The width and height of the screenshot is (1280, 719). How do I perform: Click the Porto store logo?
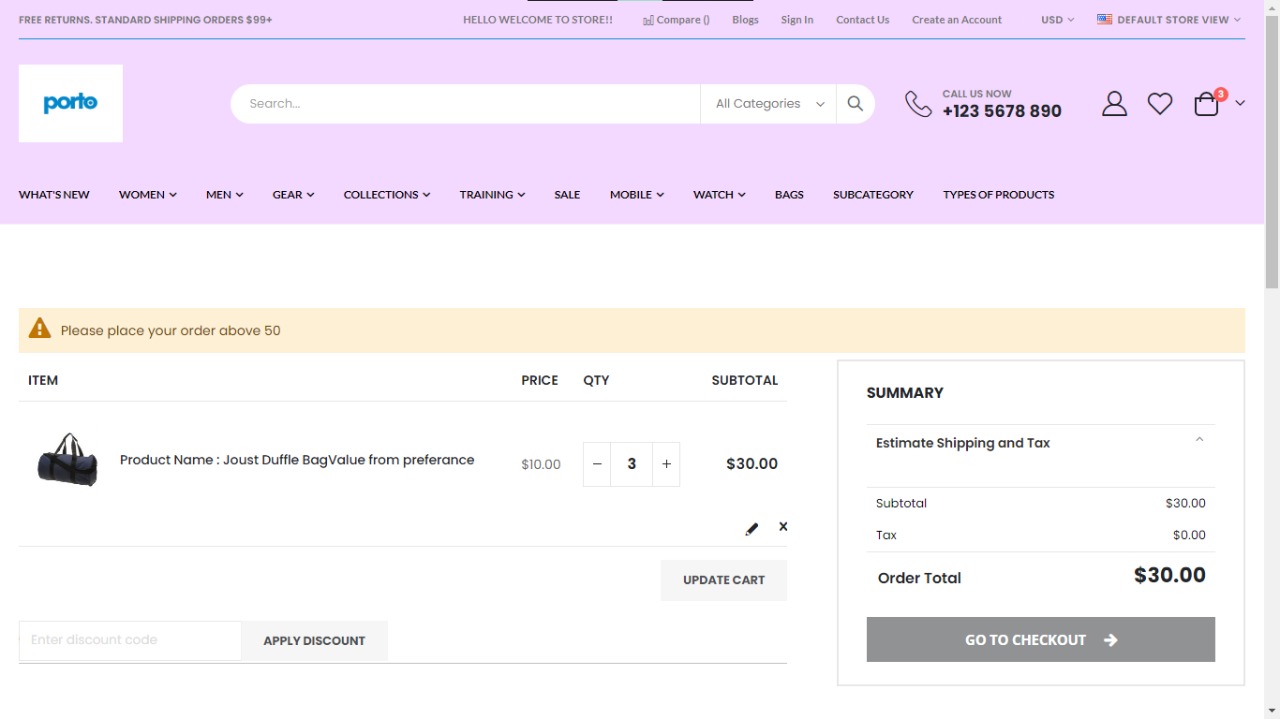click(70, 103)
